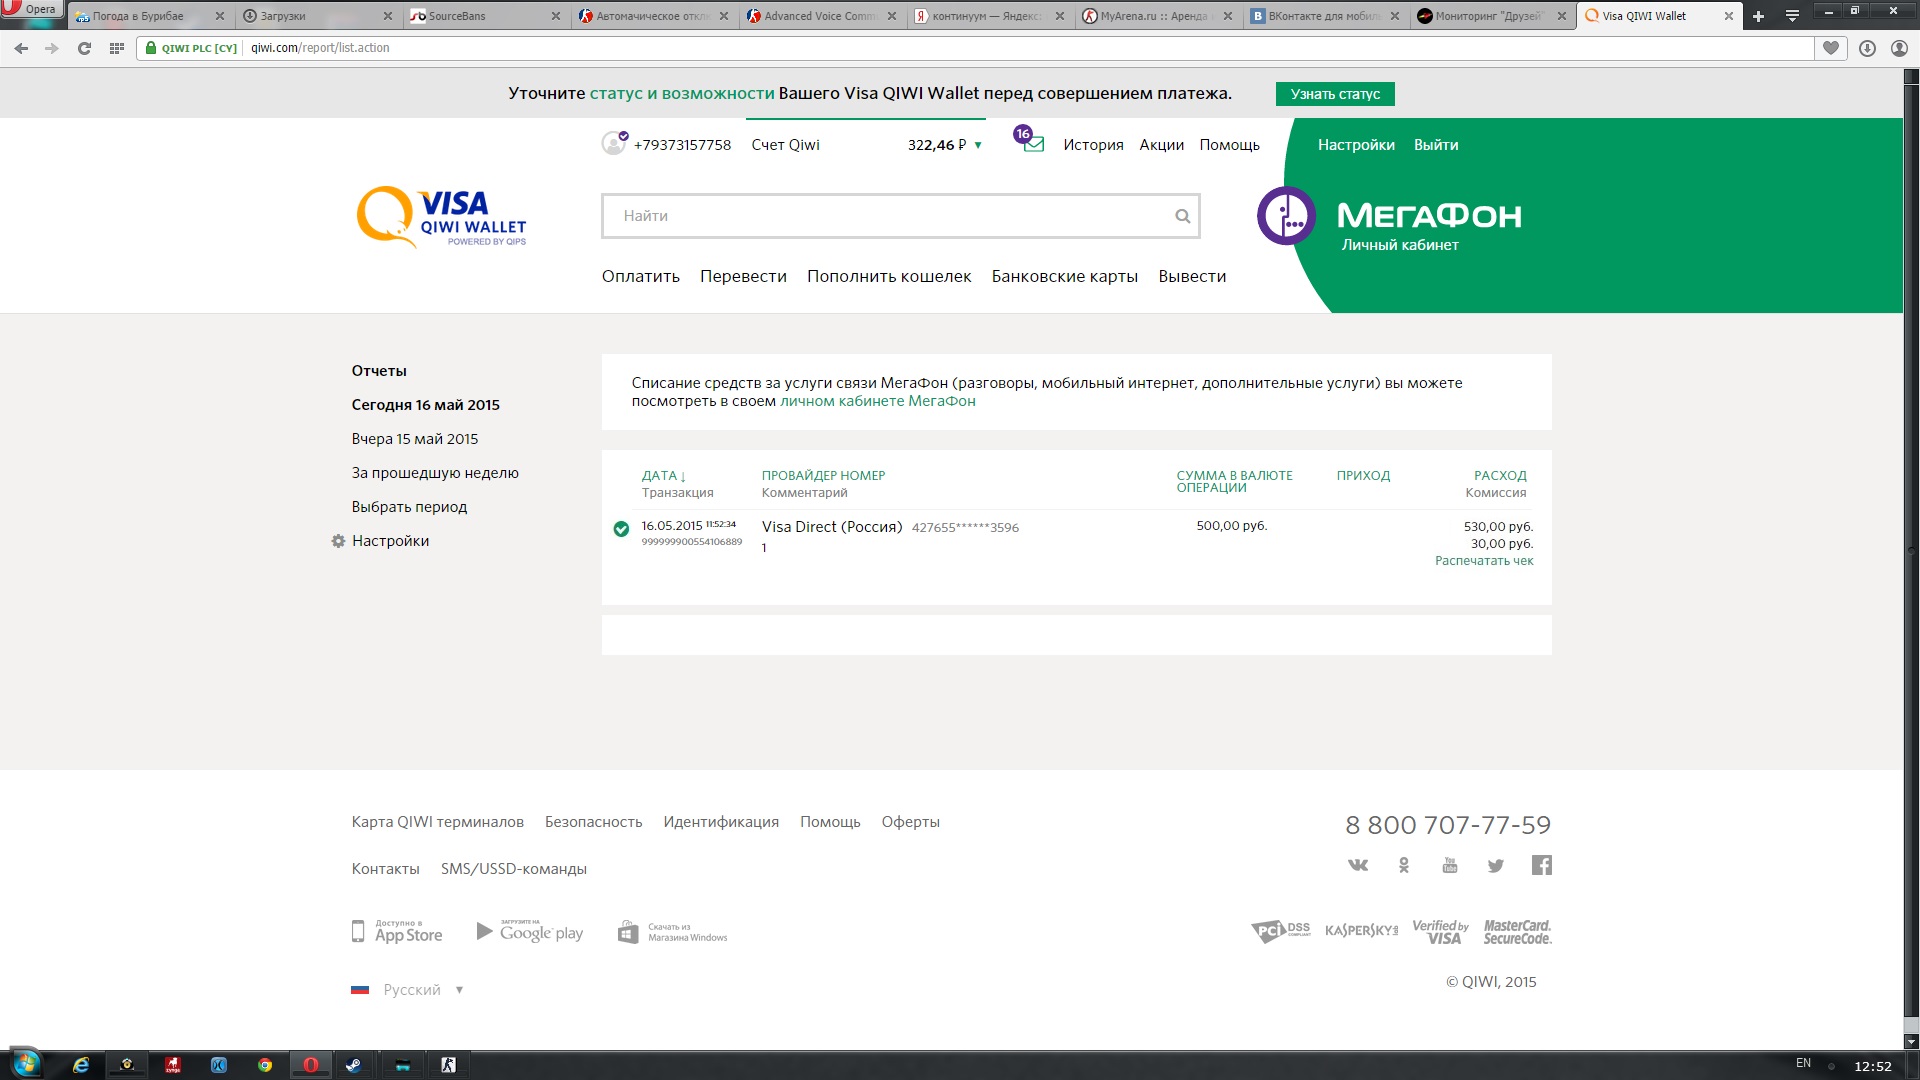Click the Opera bookmark heart icon in address bar
Viewport: 1920px width, 1080px height.
[x=1830, y=48]
